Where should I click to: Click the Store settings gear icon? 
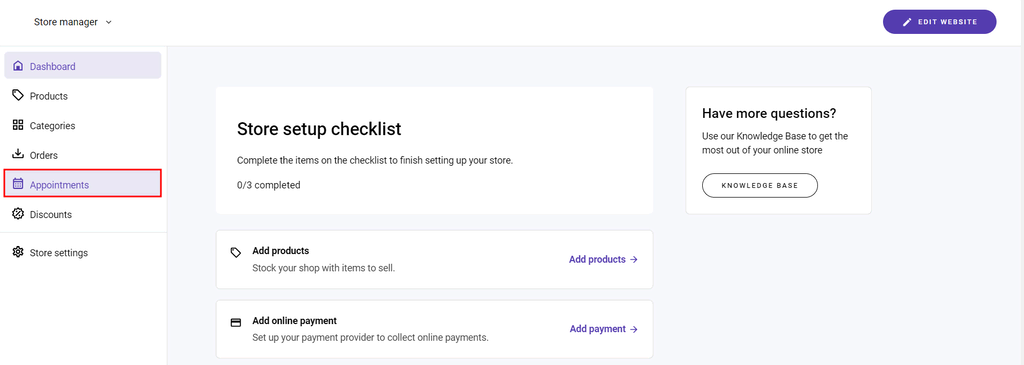[18, 252]
